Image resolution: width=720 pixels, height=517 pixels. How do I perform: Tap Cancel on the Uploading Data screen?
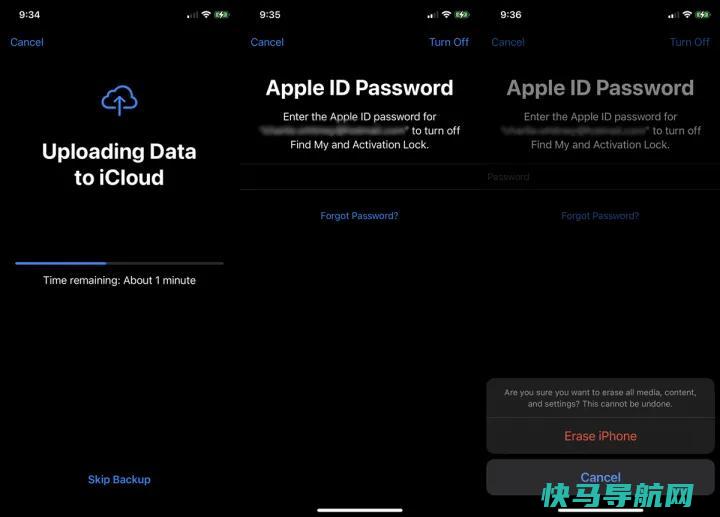click(x=27, y=42)
